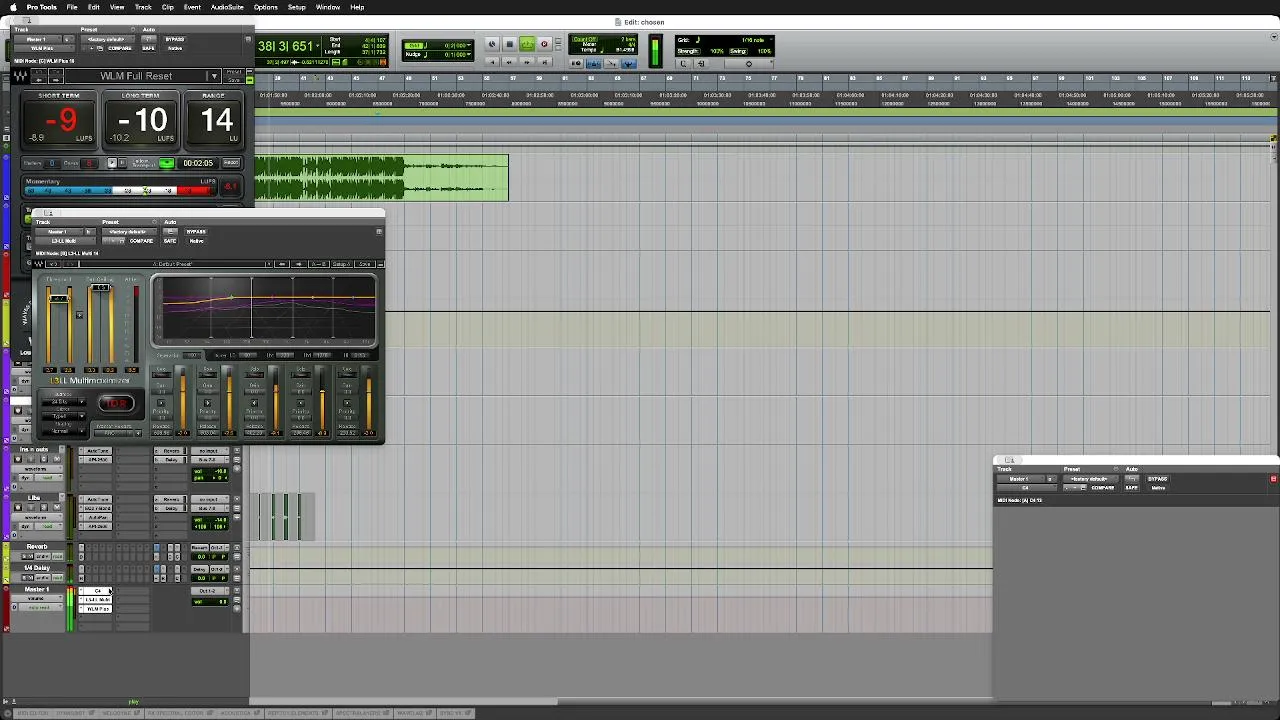This screenshot has width=1280, height=720.
Task: Click COMPARE in the C4 plugin window
Action: [x=1103, y=487]
